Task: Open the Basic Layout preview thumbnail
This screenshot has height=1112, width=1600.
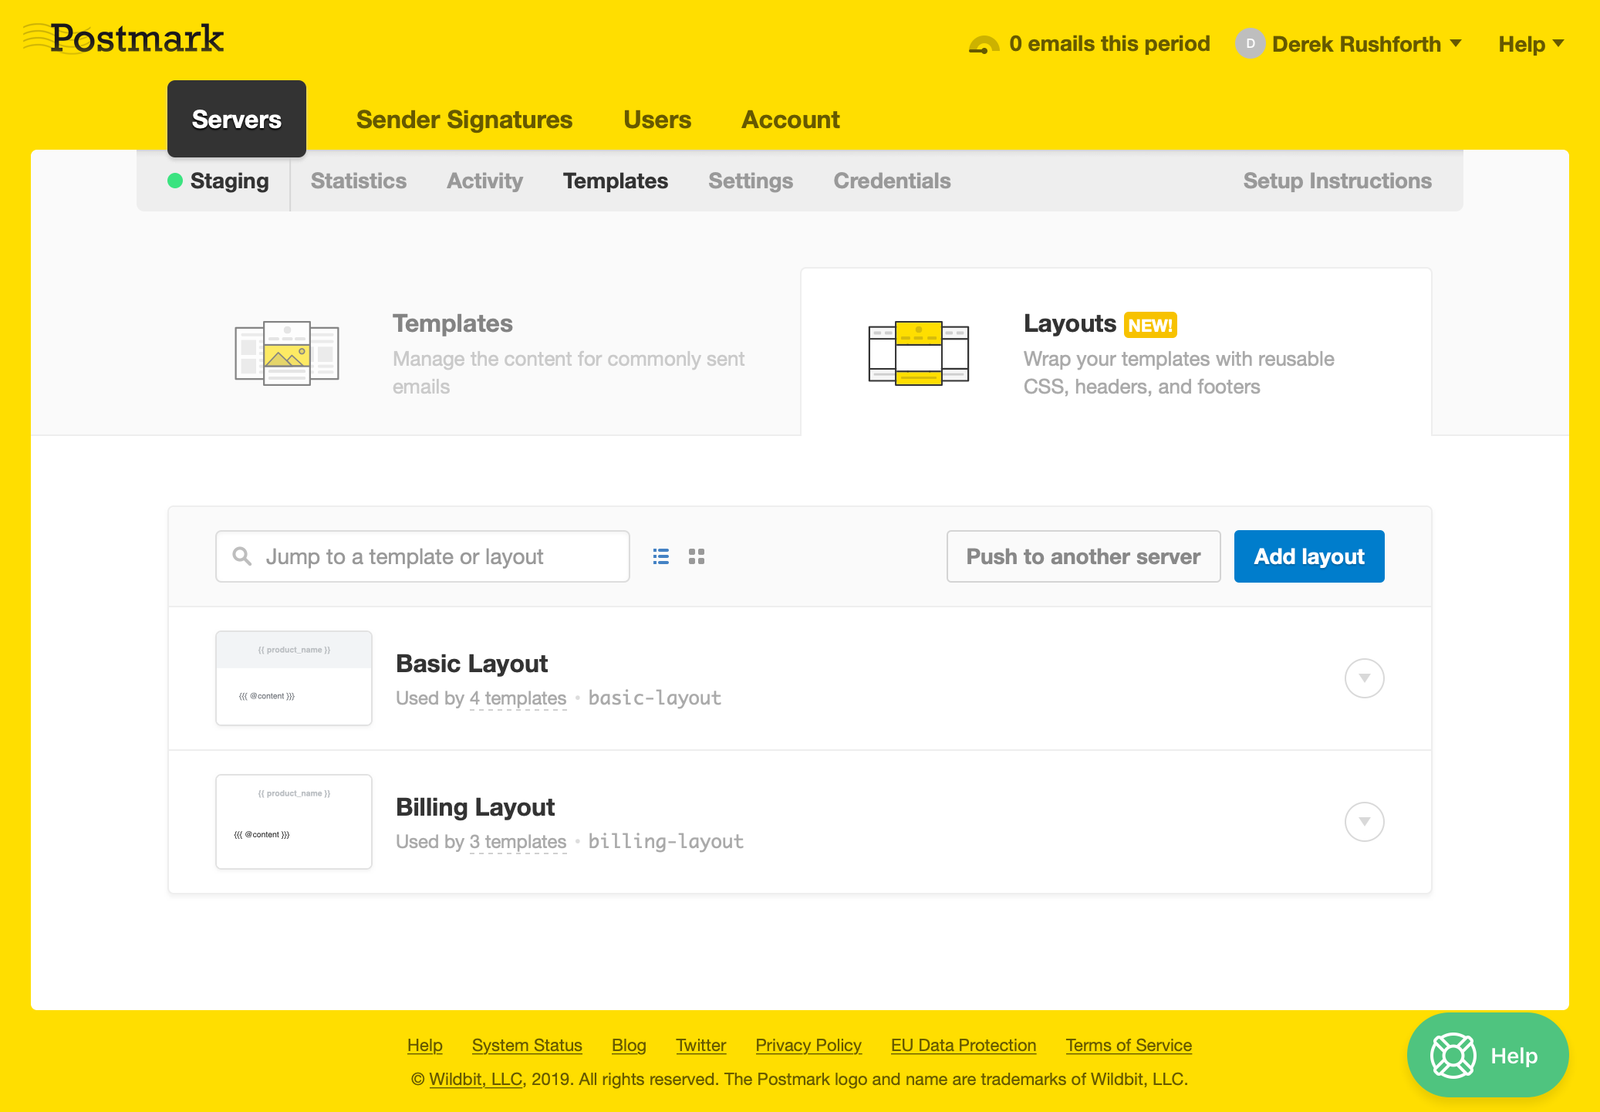Action: [x=293, y=679]
